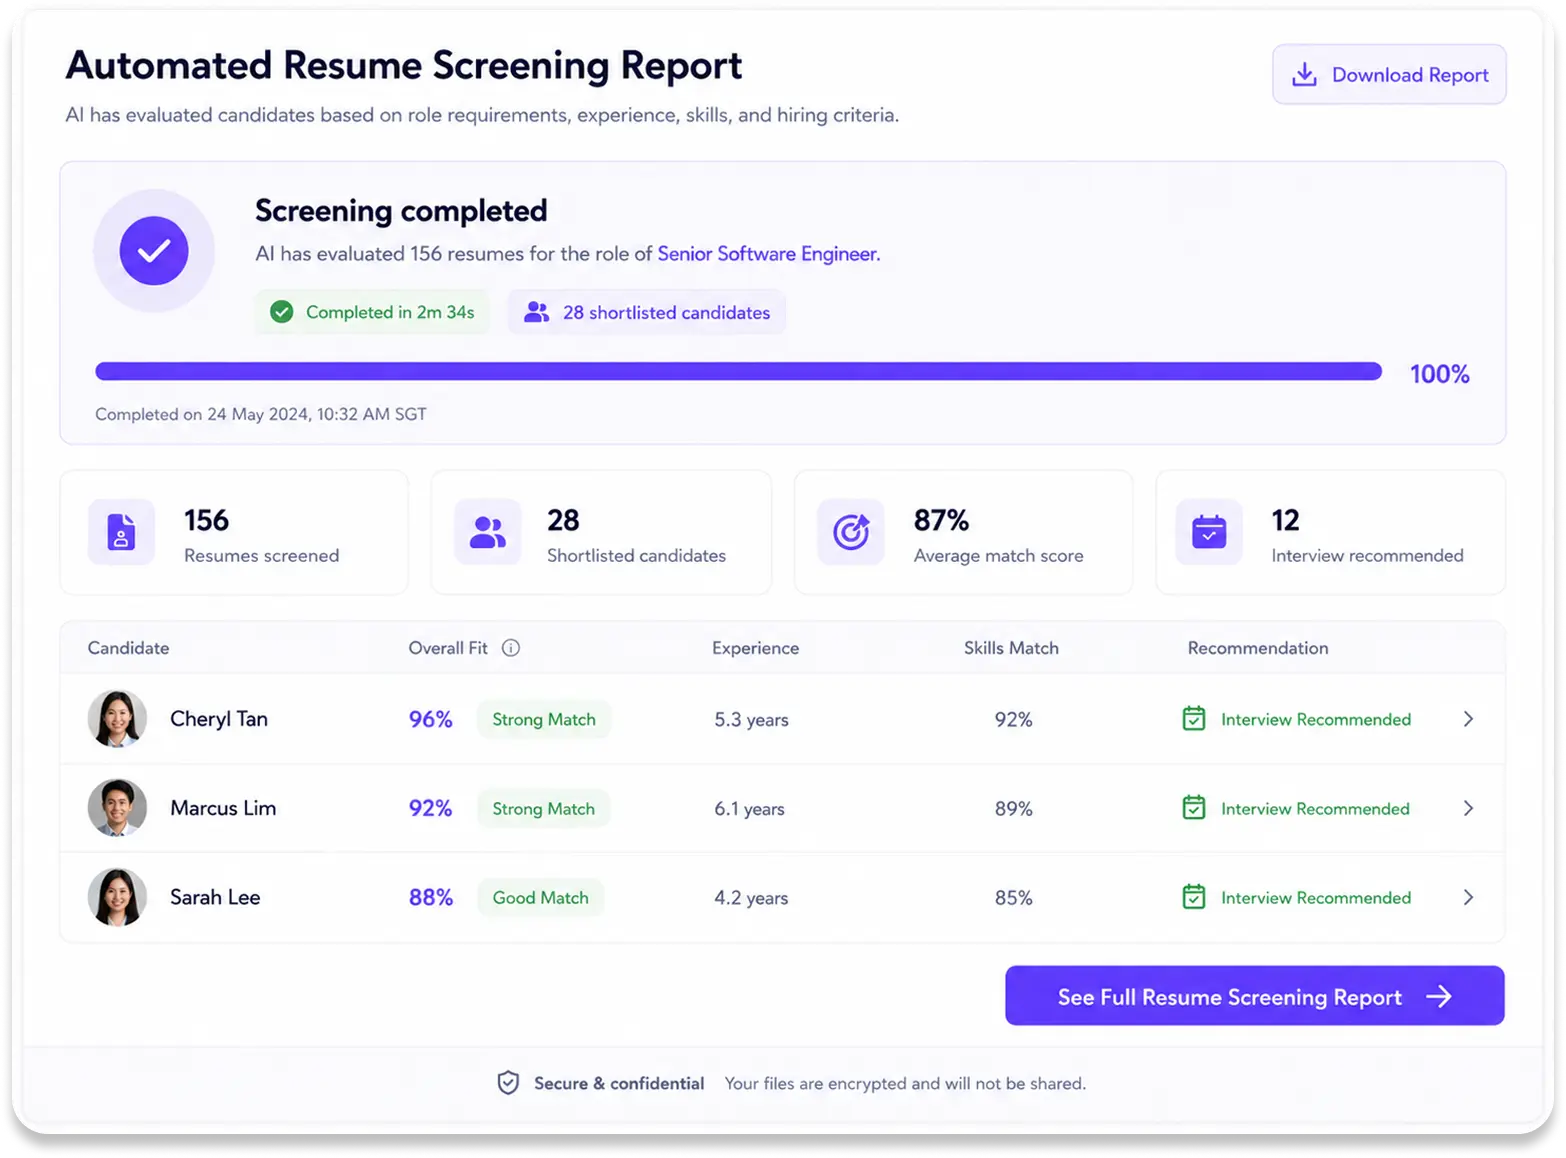Viewport: 1566px width, 1158px height.
Task: Click the Automated Resume Screening Report title
Action: point(404,66)
